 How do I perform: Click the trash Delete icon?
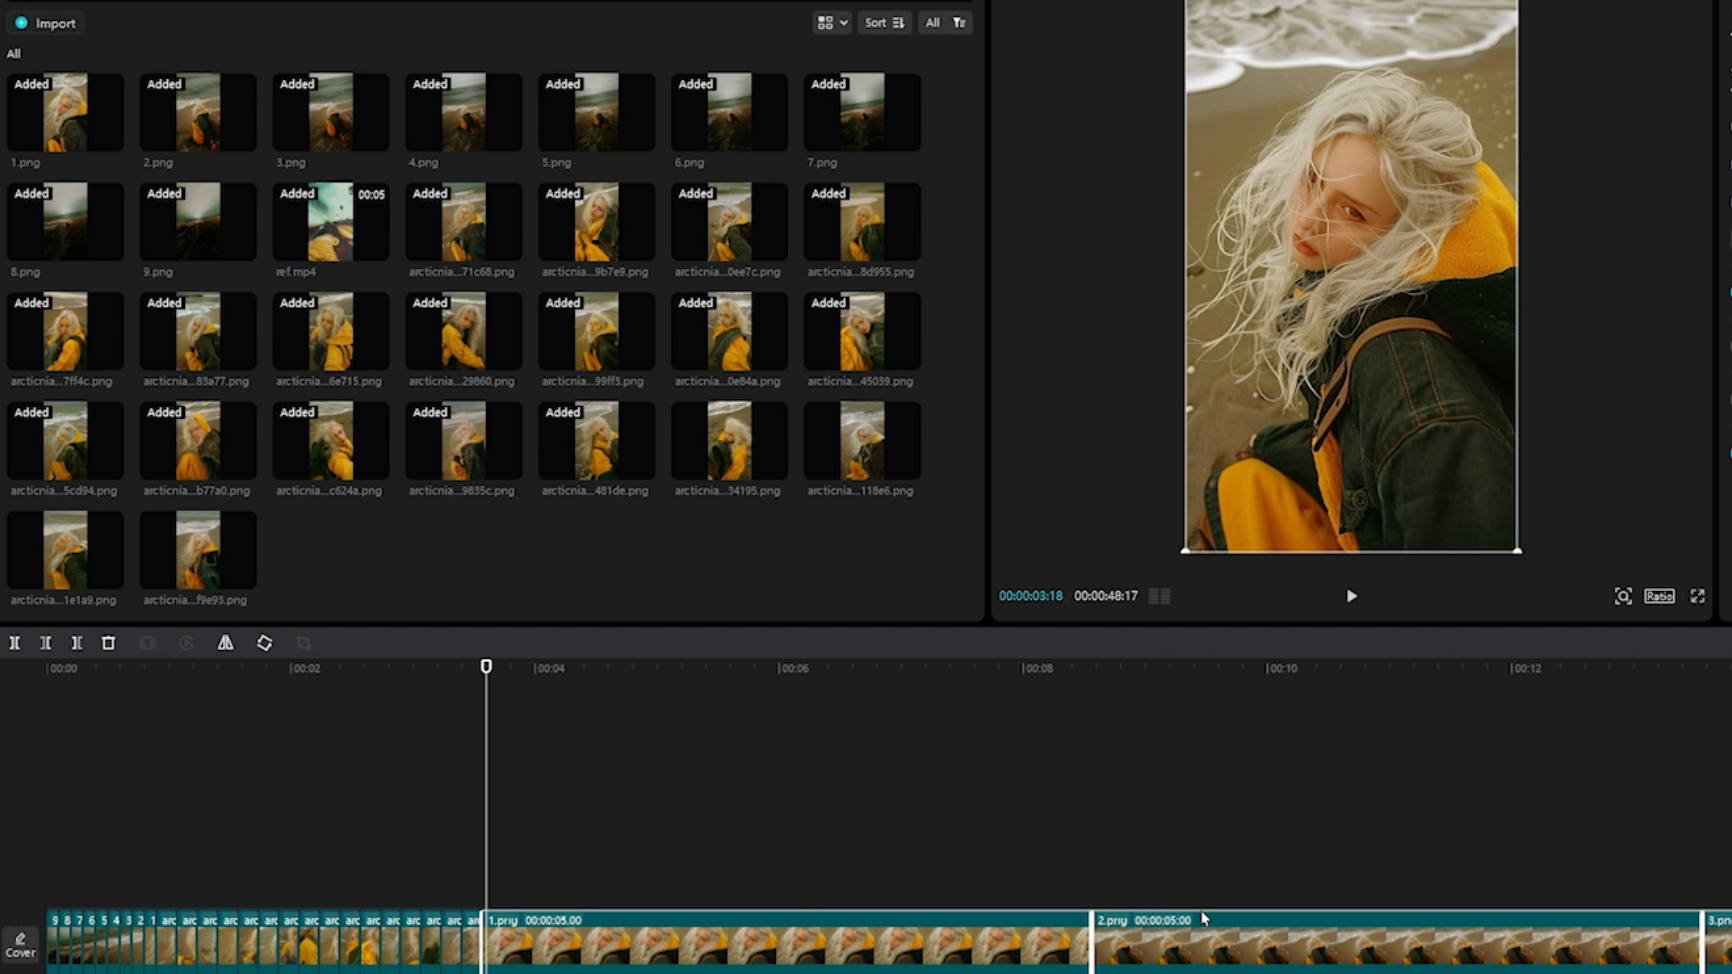coord(108,643)
